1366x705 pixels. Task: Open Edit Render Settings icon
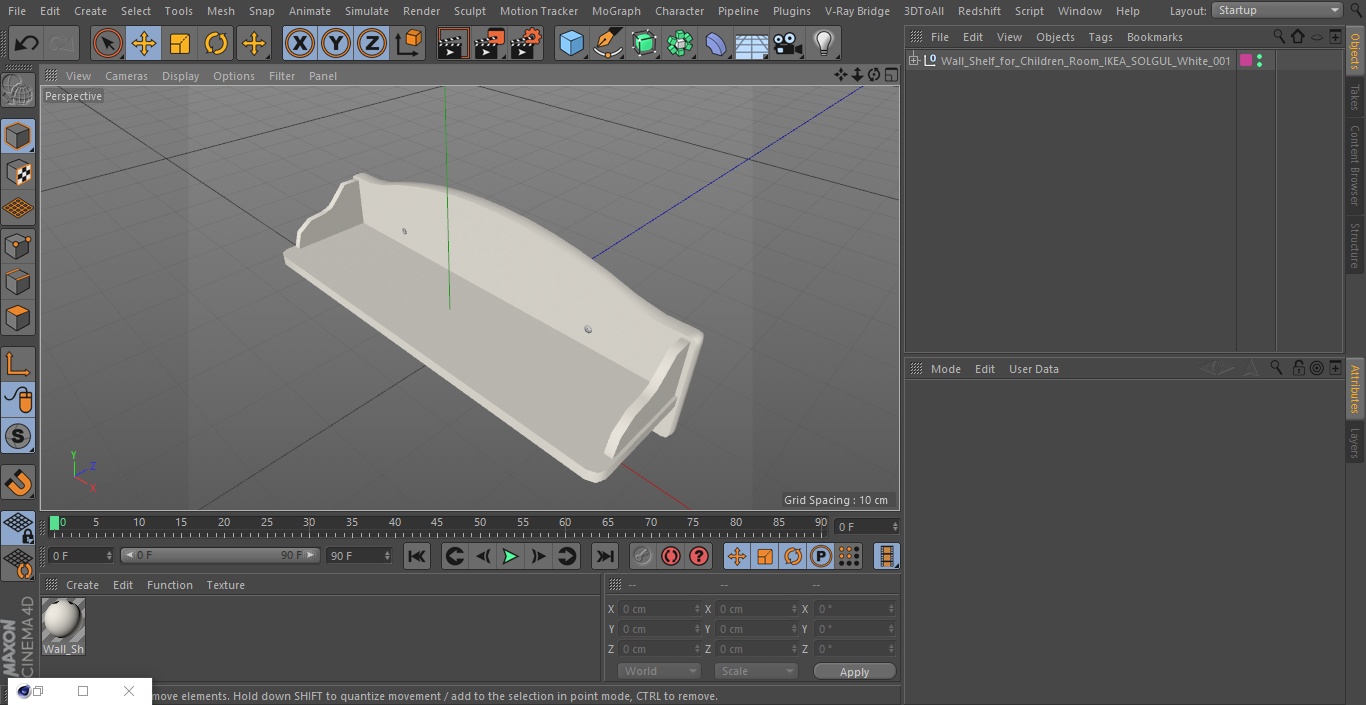(526, 44)
